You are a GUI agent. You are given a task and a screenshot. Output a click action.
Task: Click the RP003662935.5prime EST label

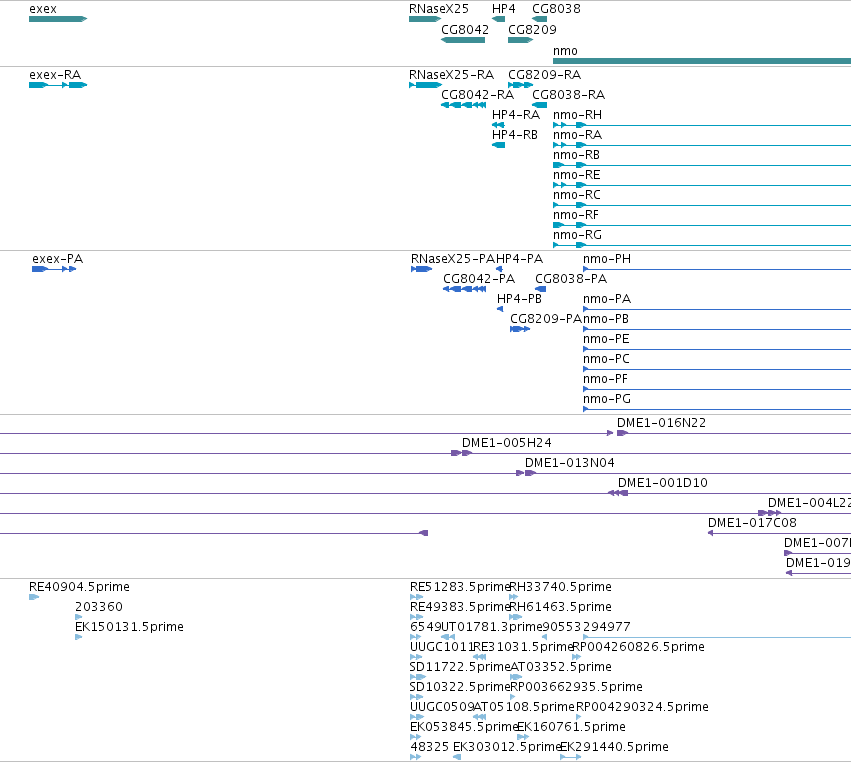click(577, 687)
